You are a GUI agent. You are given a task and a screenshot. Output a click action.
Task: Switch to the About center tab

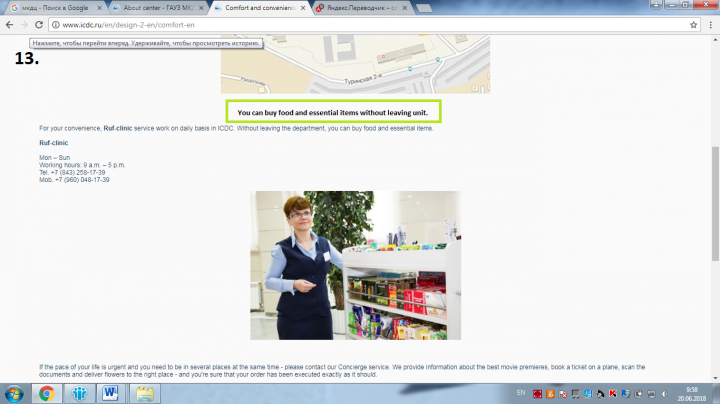(x=158, y=8)
